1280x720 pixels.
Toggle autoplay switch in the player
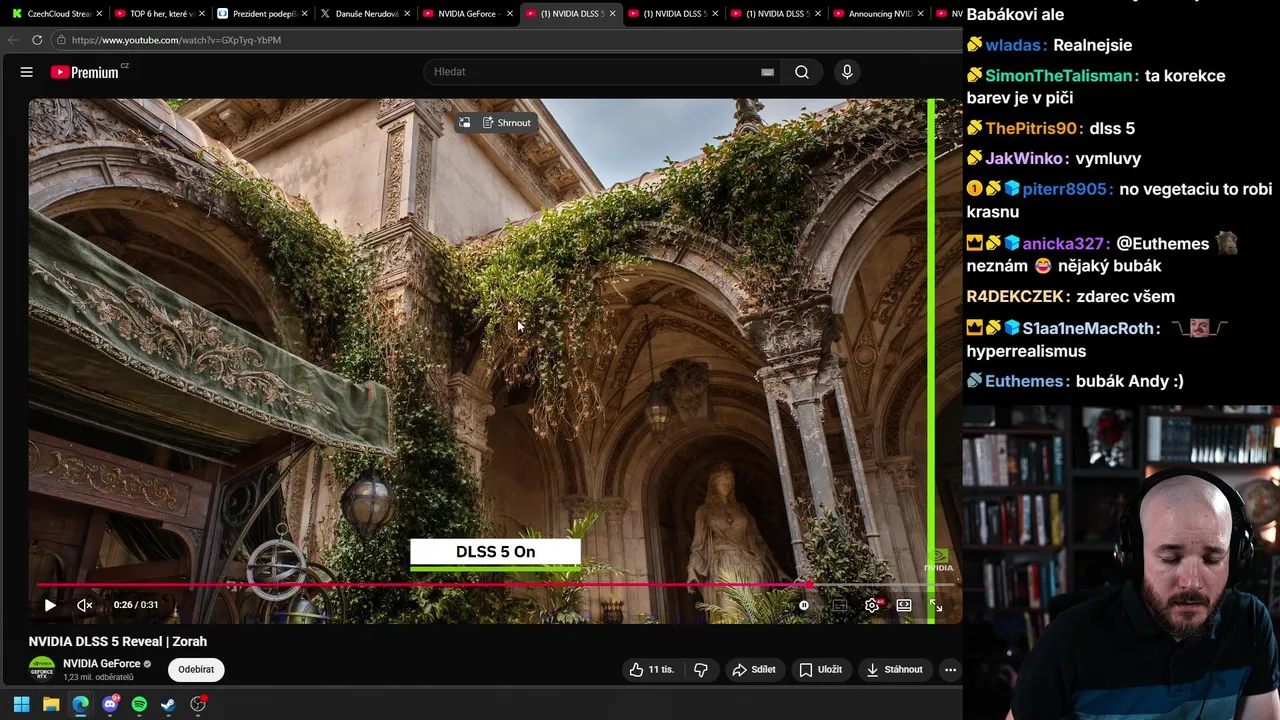pos(804,605)
